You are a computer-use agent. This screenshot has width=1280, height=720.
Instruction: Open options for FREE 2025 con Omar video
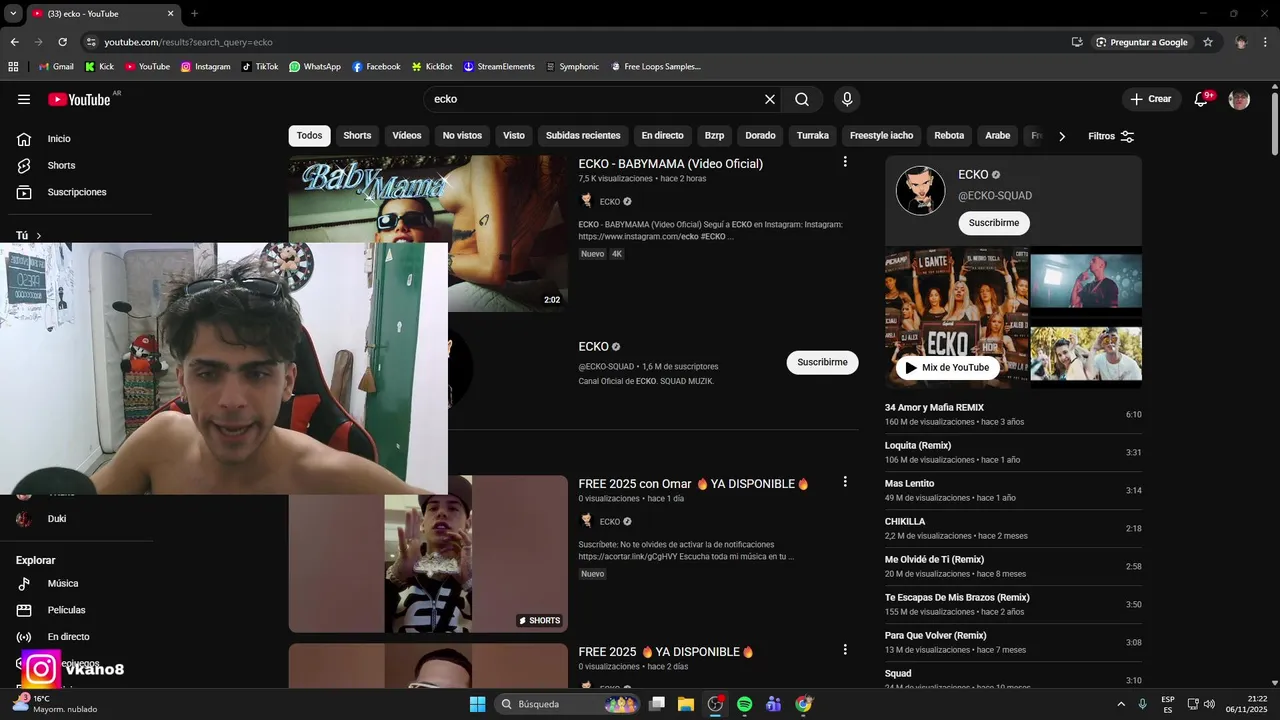tap(845, 482)
